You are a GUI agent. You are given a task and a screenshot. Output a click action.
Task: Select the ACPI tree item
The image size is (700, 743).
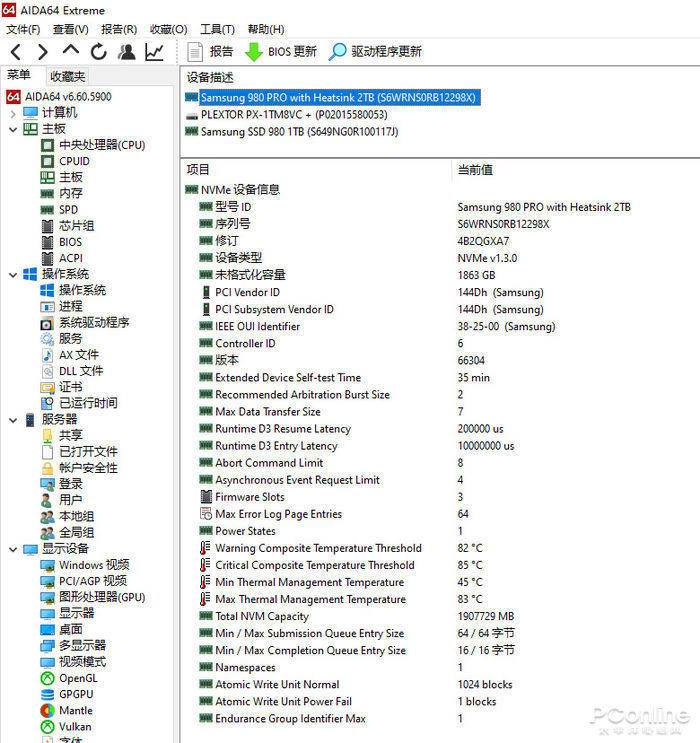point(62,258)
